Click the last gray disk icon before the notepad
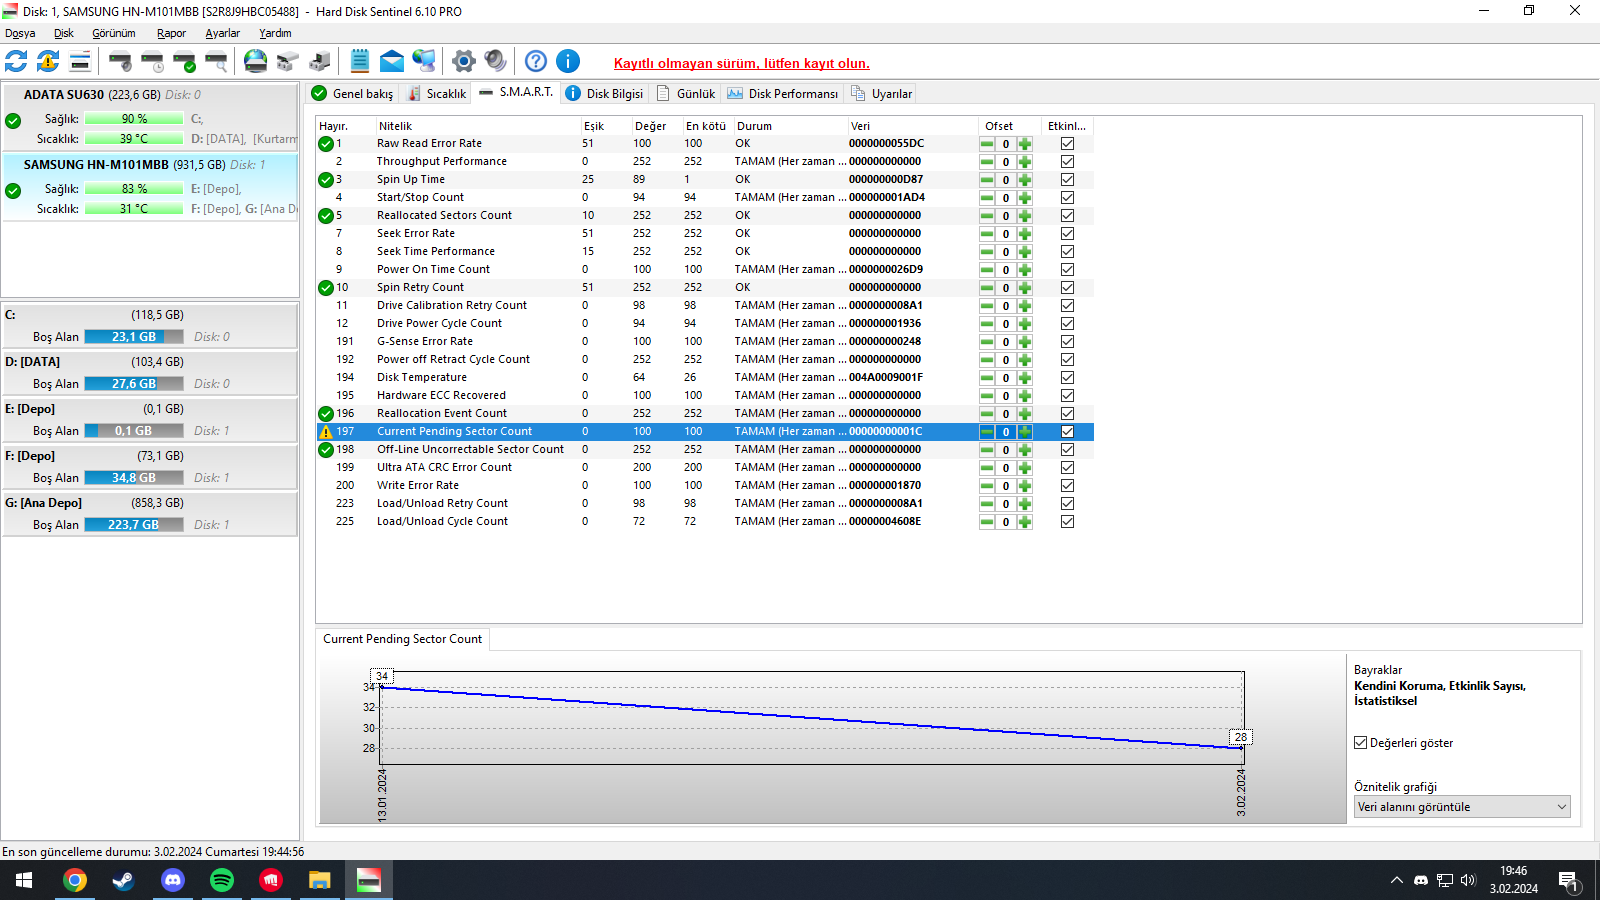Image resolution: width=1600 pixels, height=900 pixels. pos(320,62)
